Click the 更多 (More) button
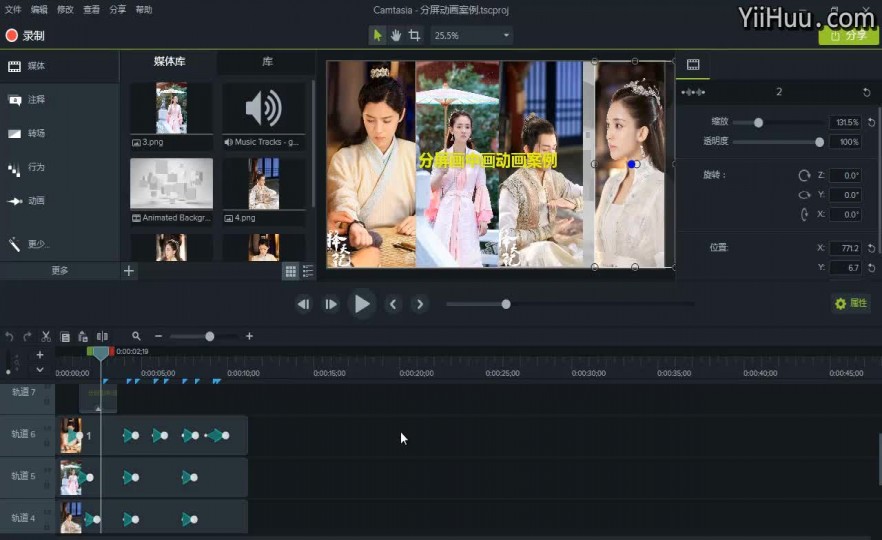 (60, 271)
